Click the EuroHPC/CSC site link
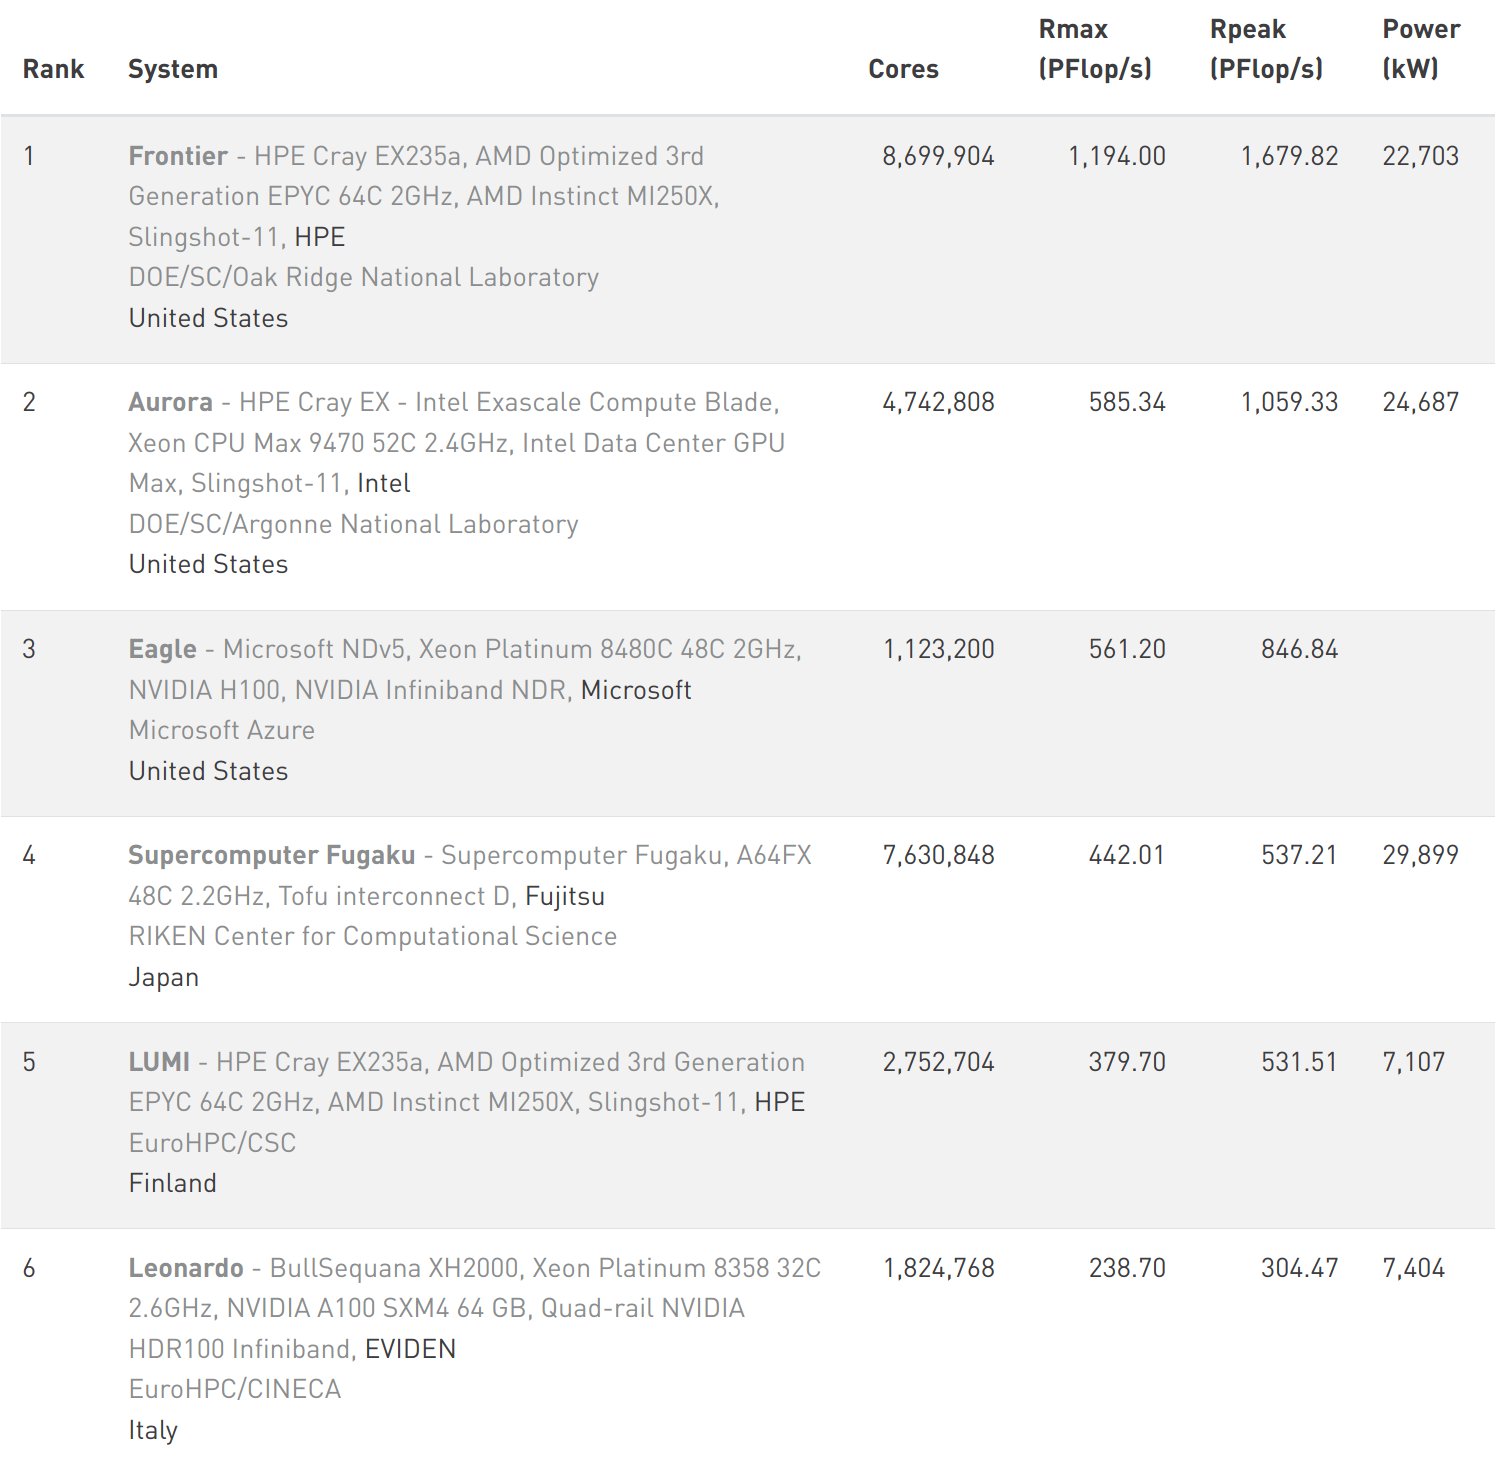This screenshot has height=1471, width=1501. [x=212, y=1143]
